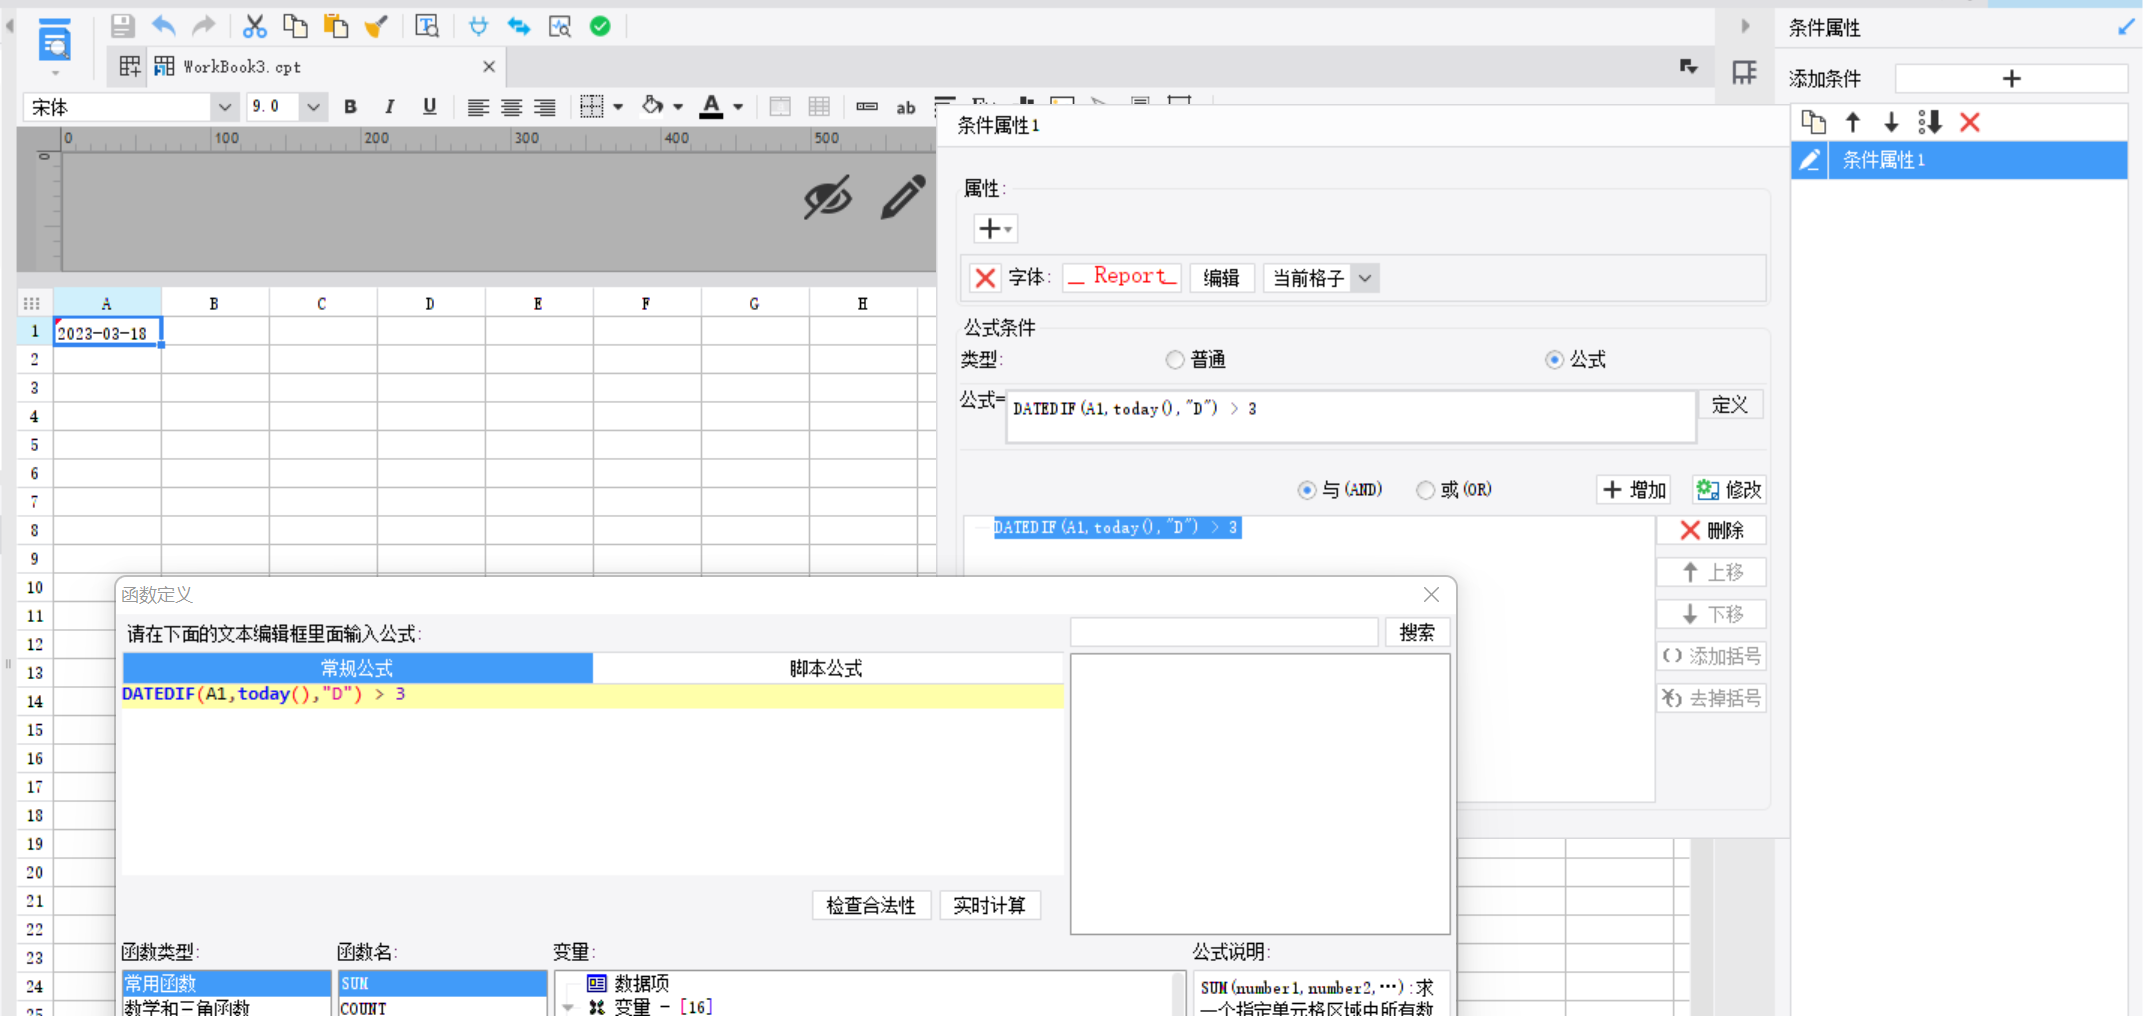The height and width of the screenshot is (1016, 2143).
Task: Click the function search input field
Action: point(1224,632)
